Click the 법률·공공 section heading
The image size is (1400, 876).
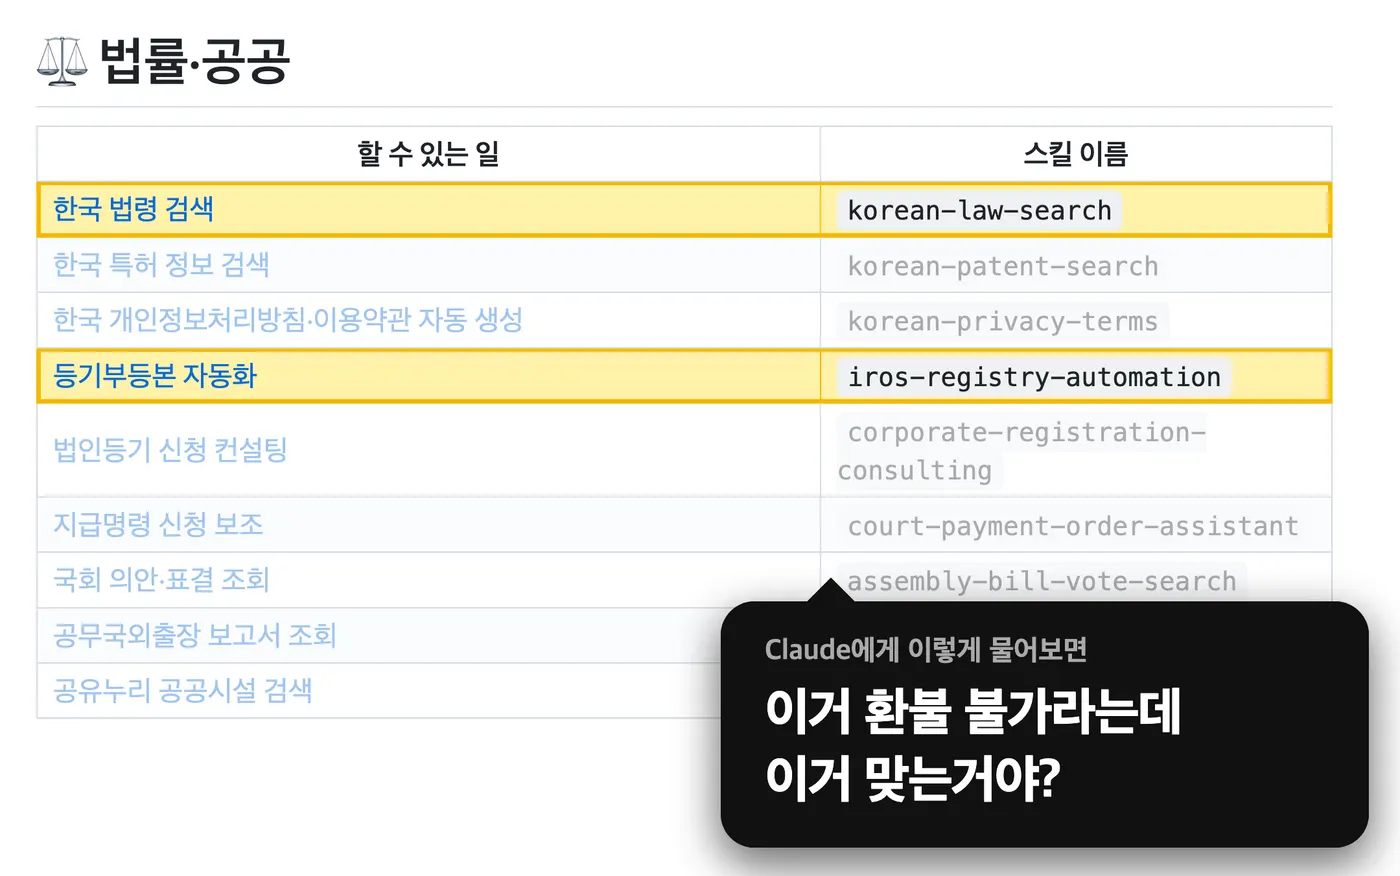click(x=195, y=60)
